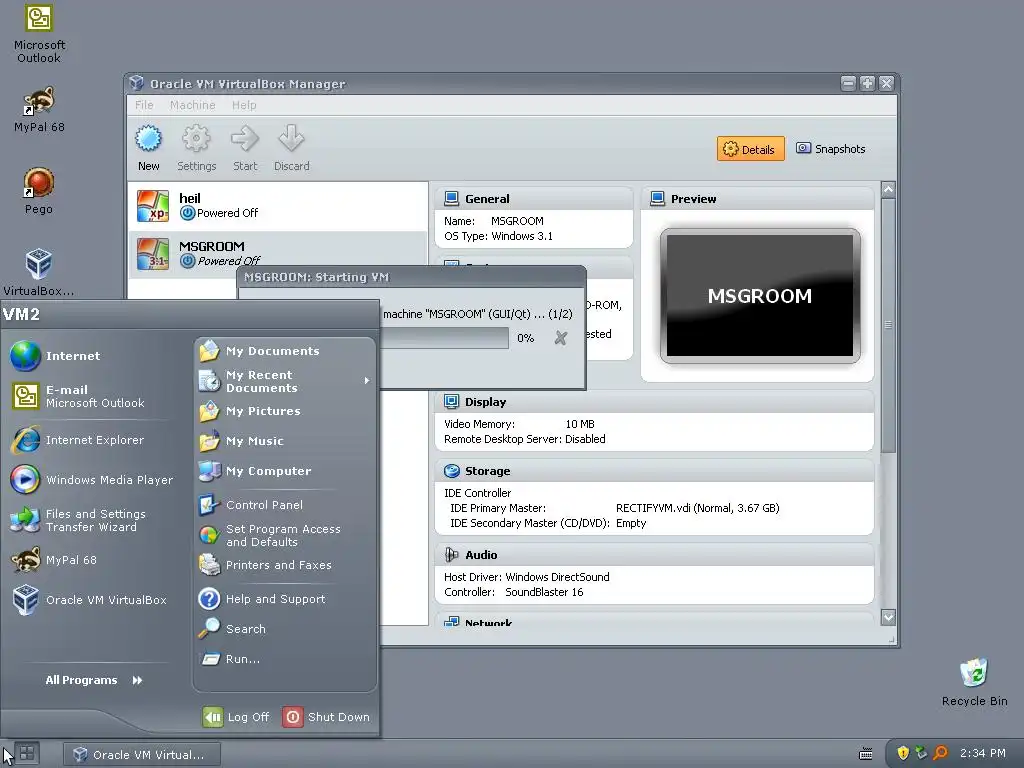Viewport: 1024px width, 768px height.
Task: Expand All Programs list
Action: (x=94, y=680)
